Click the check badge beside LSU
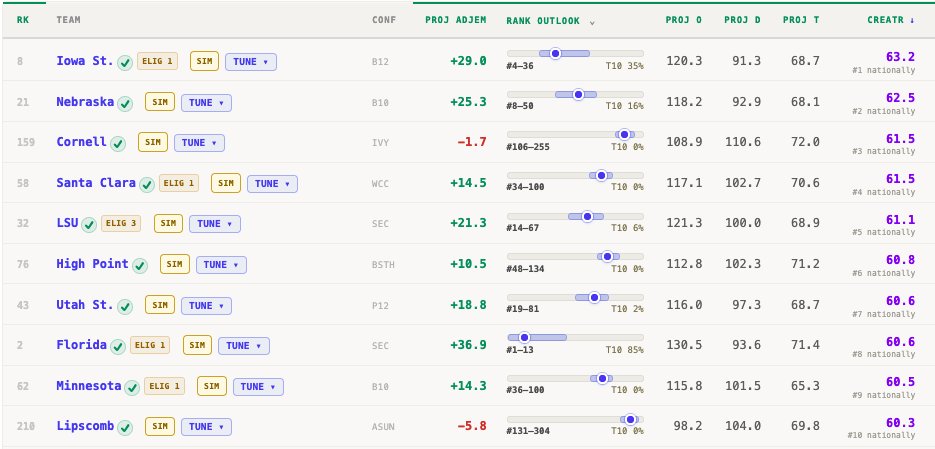This screenshot has width=935, height=449. (x=89, y=225)
